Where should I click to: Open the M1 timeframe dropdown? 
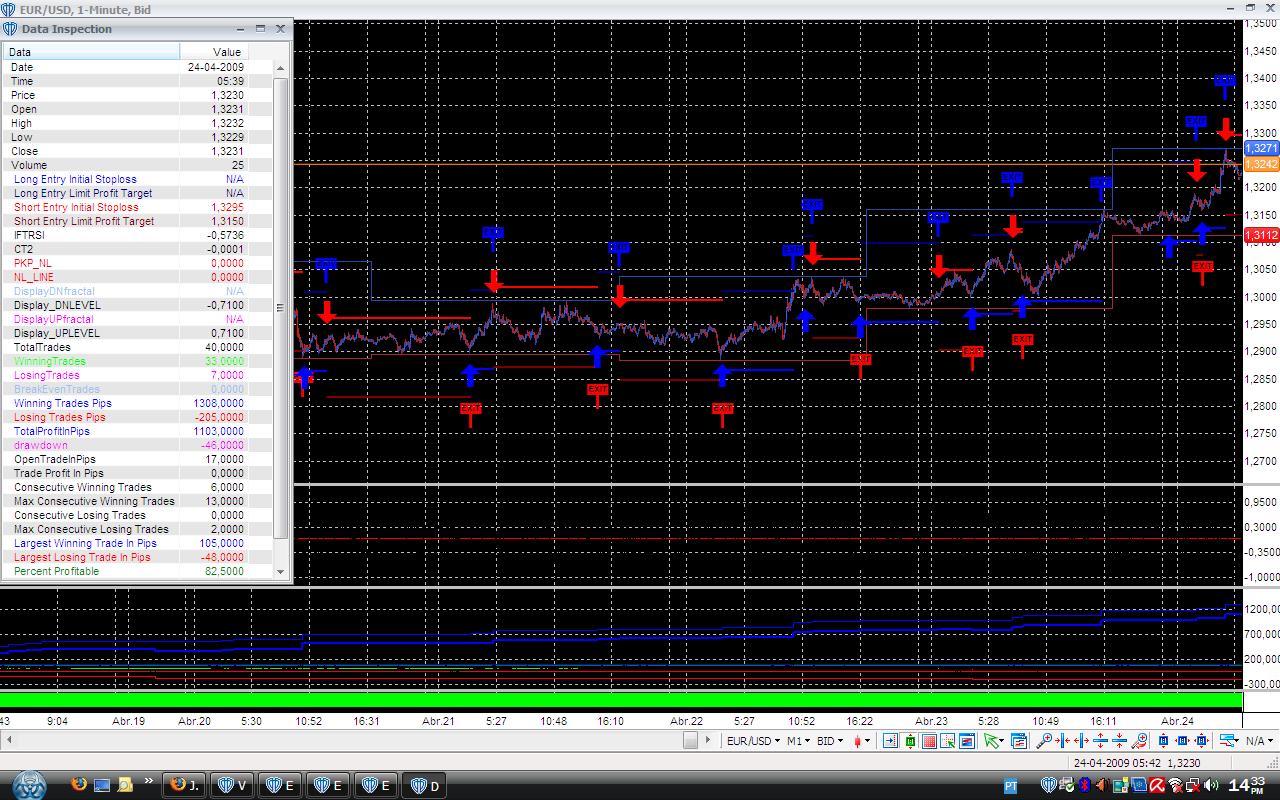click(798, 741)
